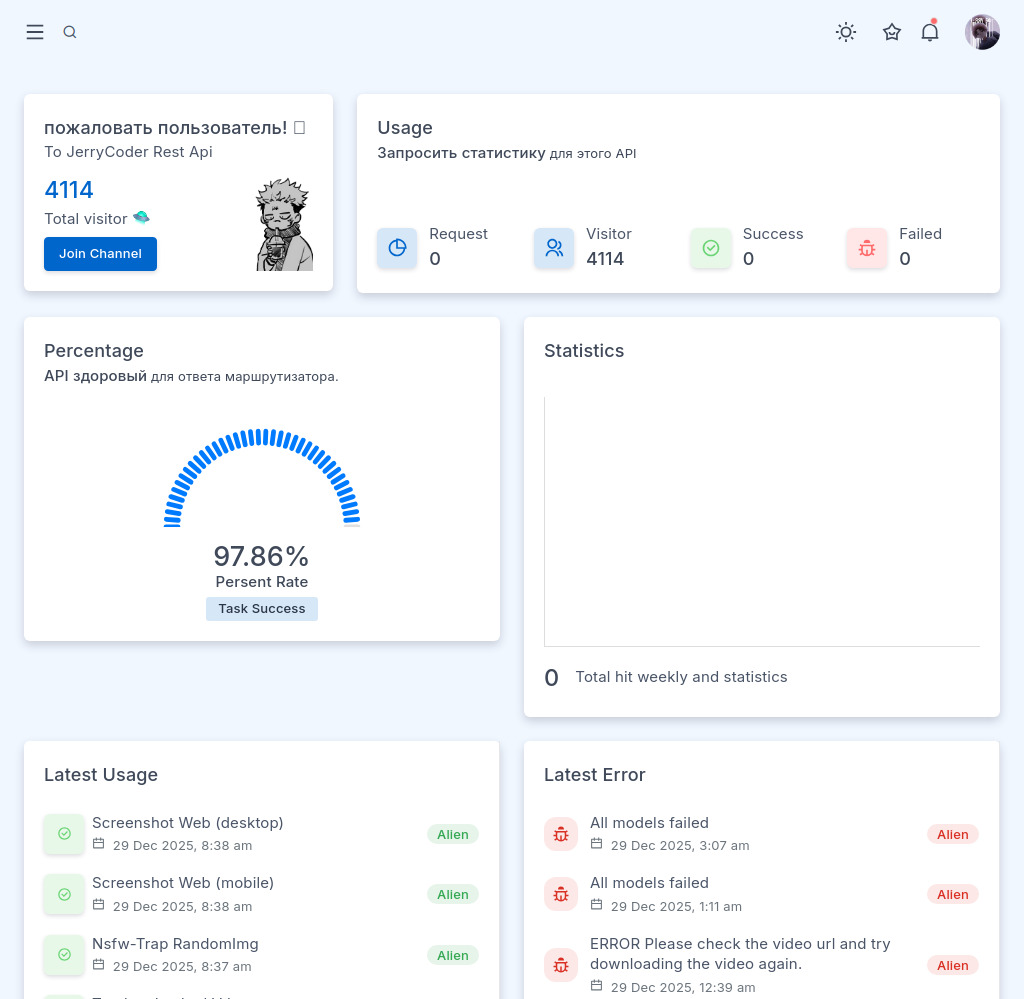
Task: Click the star favorites icon in header
Action: 892,32
